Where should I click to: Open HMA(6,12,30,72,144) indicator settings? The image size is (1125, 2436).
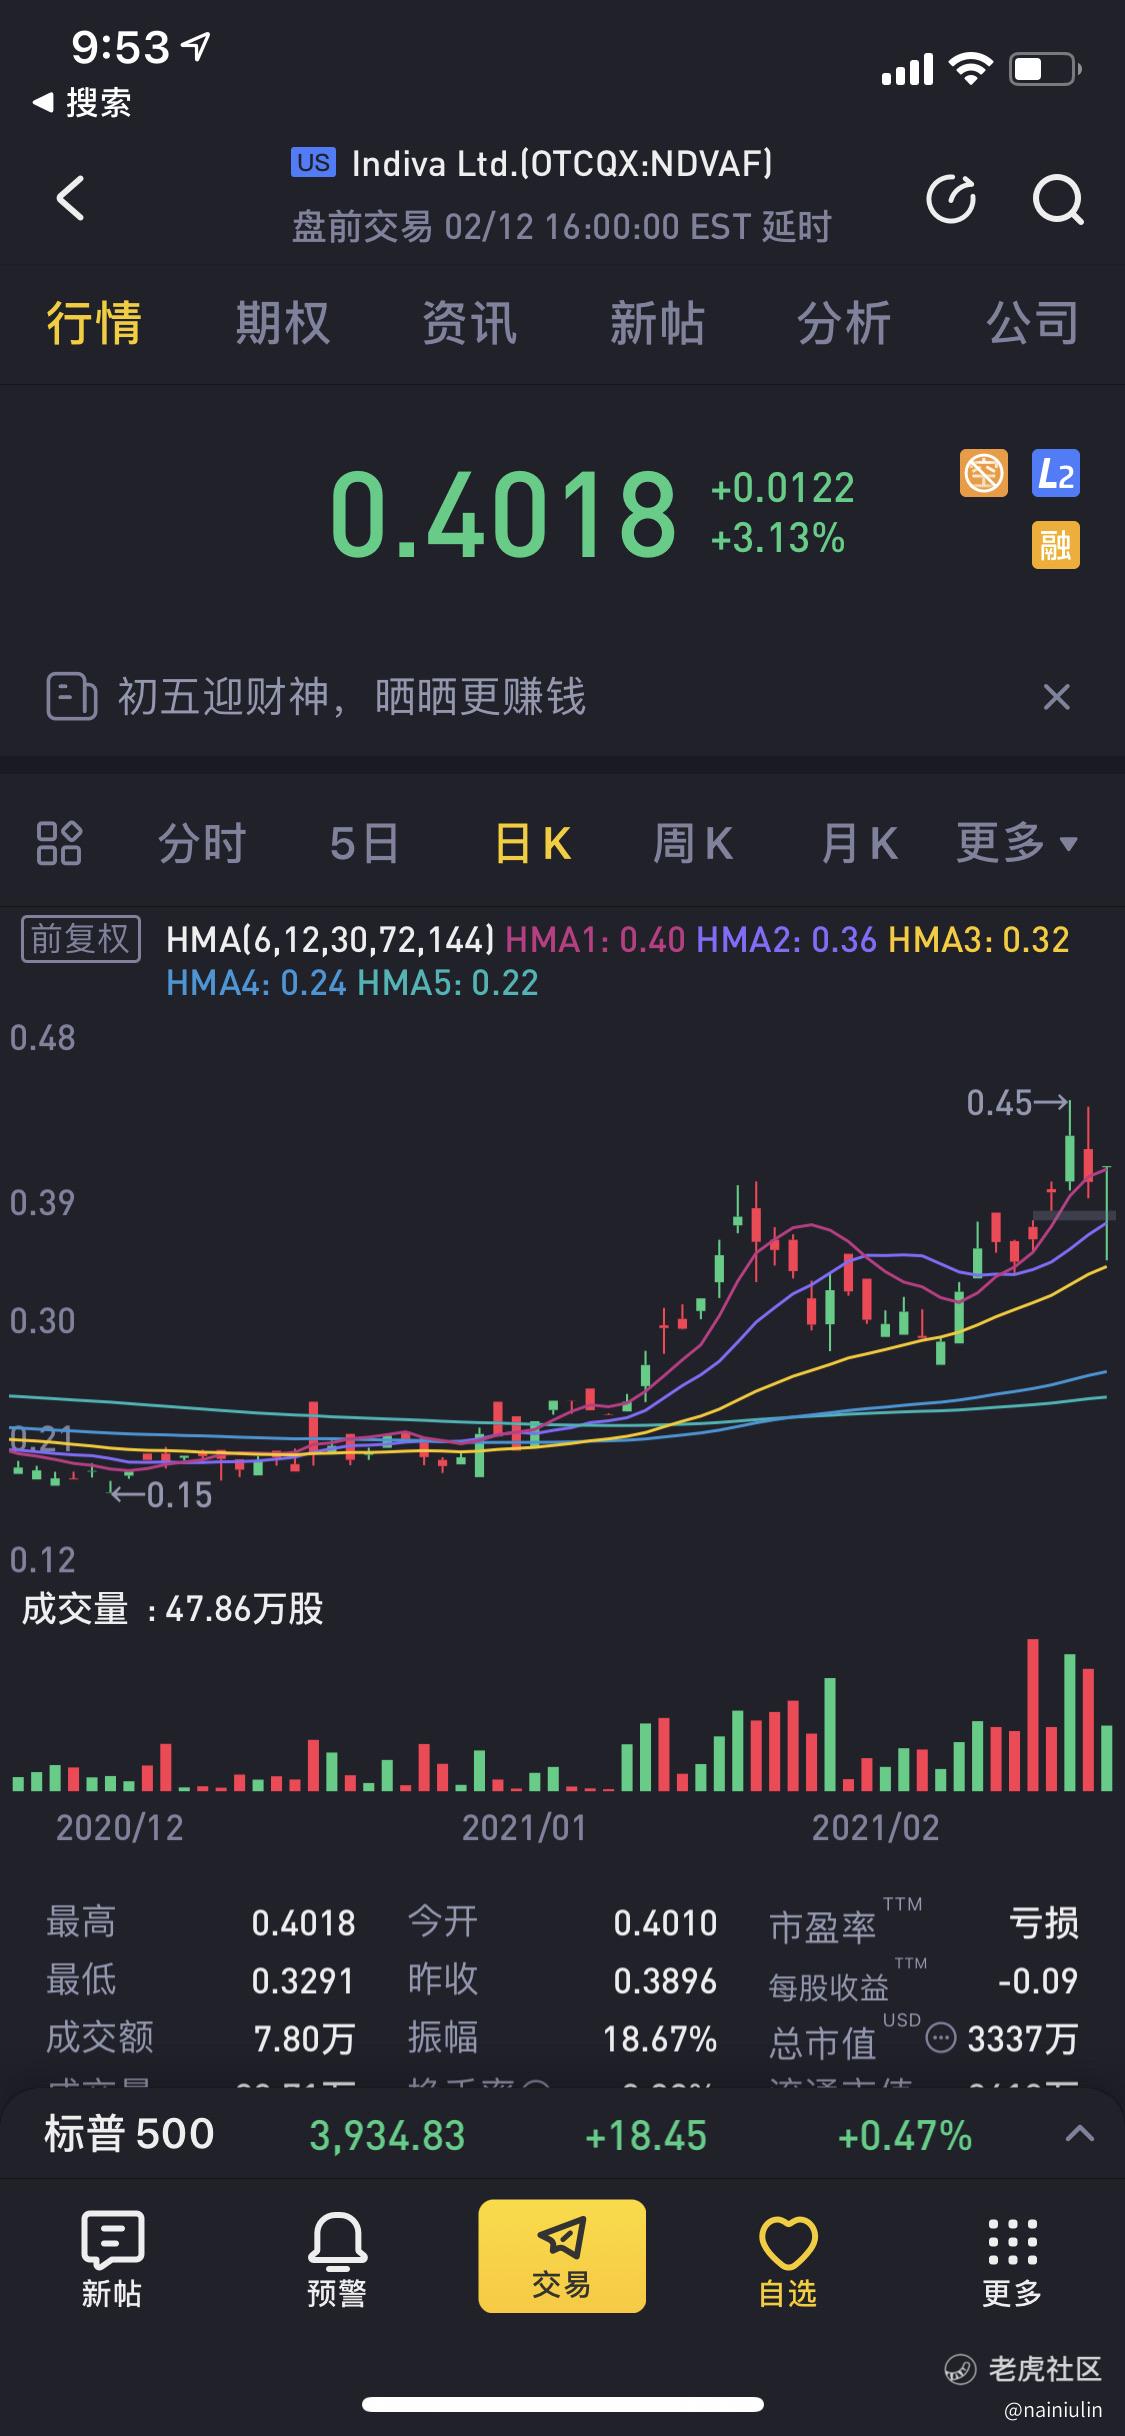click(x=330, y=939)
